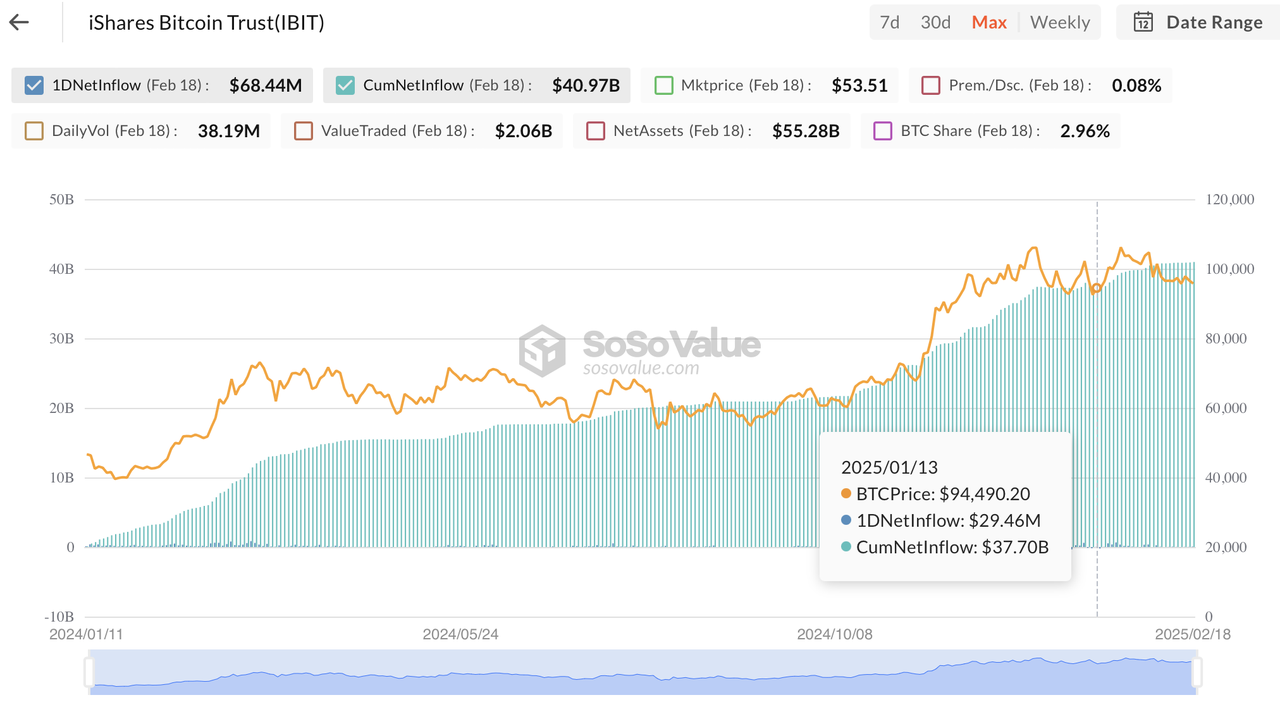Select the Max time range tab
The image size is (1280, 707).
coord(989,22)
